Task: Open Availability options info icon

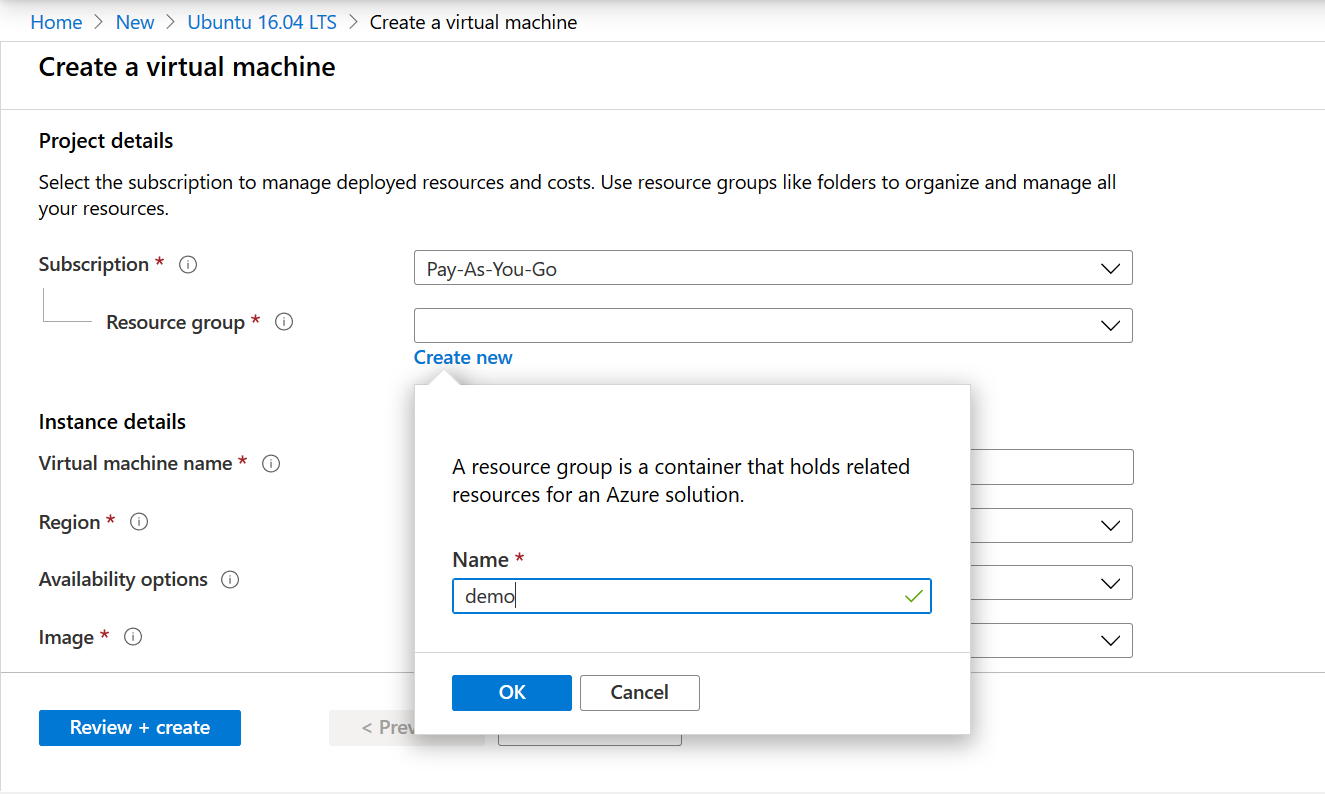Action: pyautogui.click(x=230, y=580)
